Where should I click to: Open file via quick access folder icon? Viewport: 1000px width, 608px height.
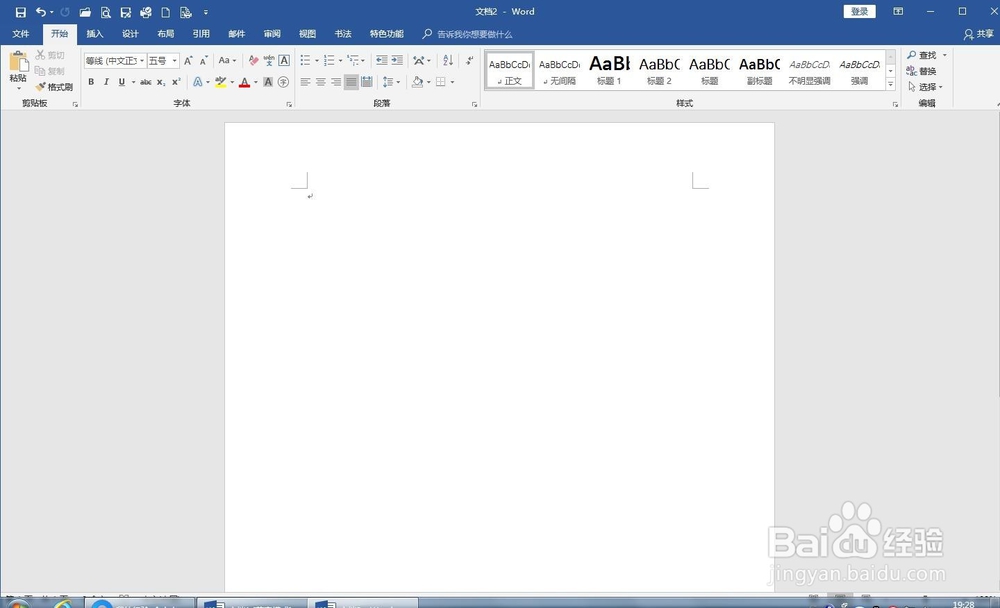[85, 12]
